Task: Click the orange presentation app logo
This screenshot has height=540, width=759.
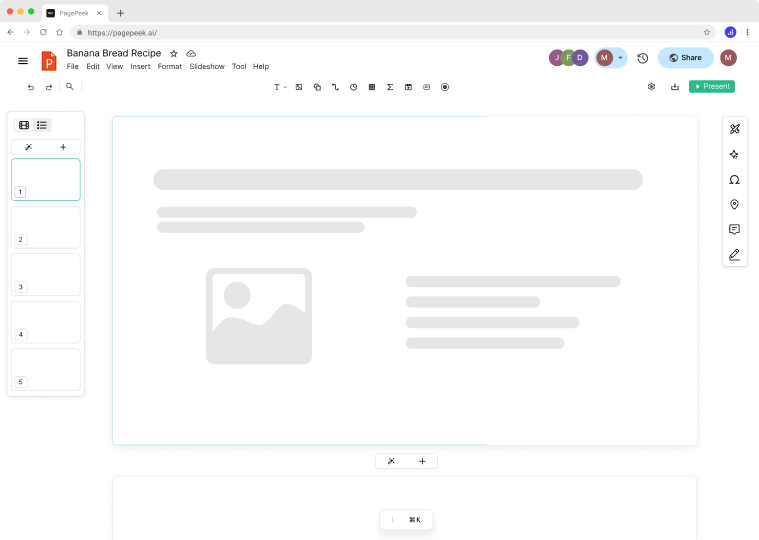Action: (49, 61)
